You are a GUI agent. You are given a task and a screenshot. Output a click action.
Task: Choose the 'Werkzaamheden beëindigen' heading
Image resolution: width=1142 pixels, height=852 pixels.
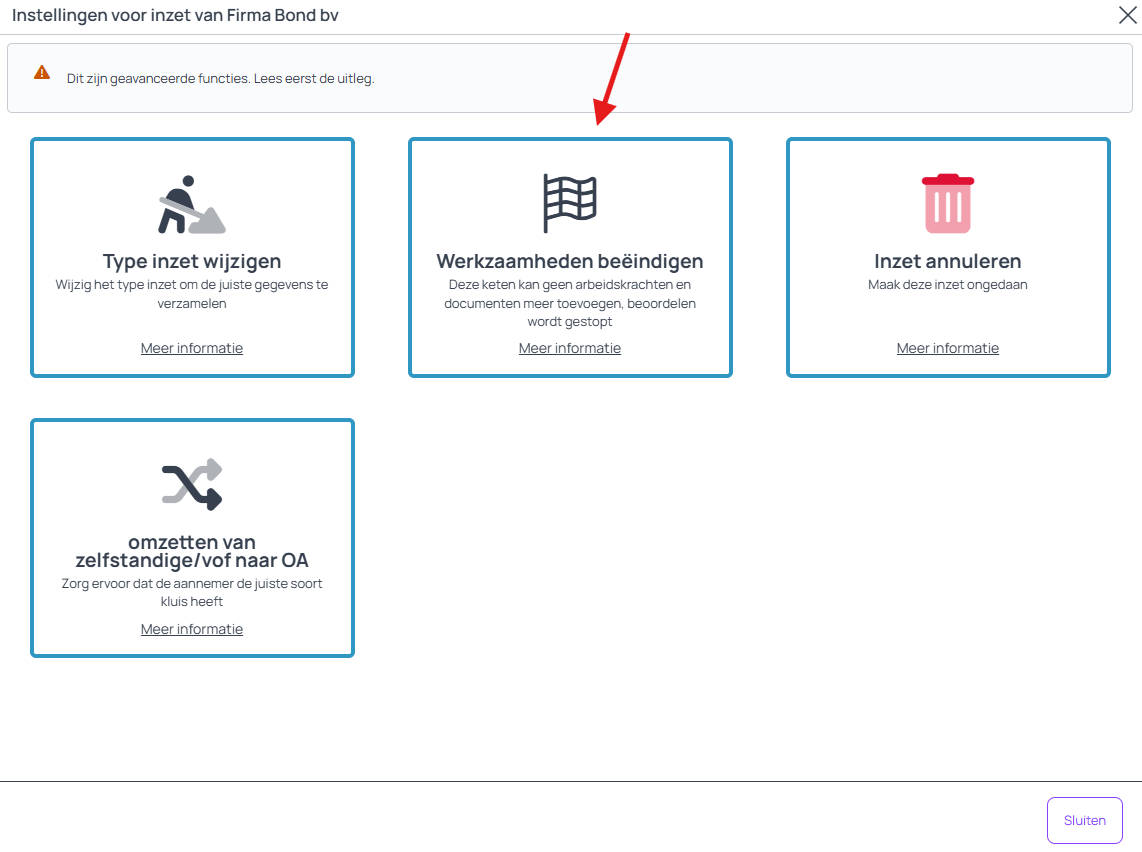tap(570, 261)
